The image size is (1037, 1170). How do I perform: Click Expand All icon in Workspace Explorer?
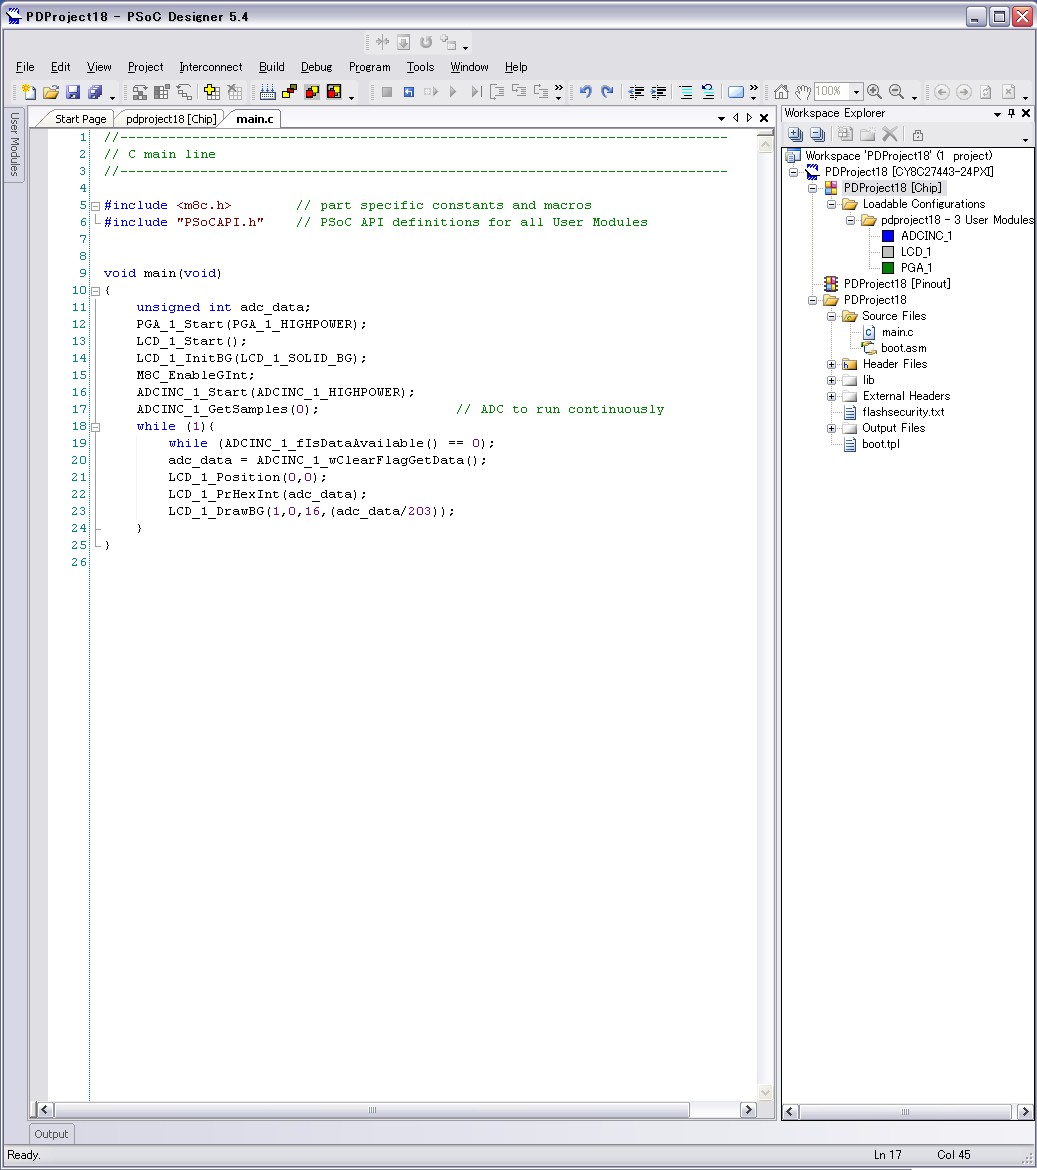[x=796, y=135]
